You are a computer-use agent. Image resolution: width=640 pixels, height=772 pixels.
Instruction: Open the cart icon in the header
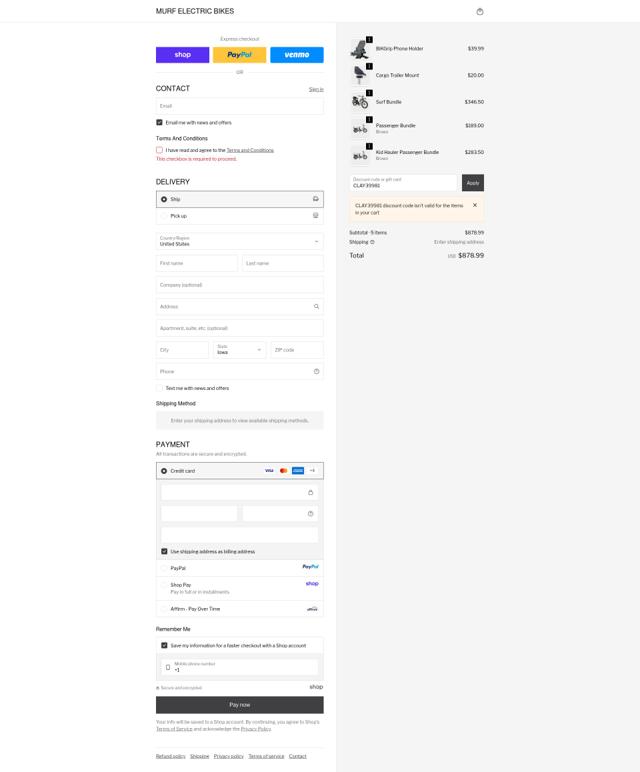click(480, 11)
